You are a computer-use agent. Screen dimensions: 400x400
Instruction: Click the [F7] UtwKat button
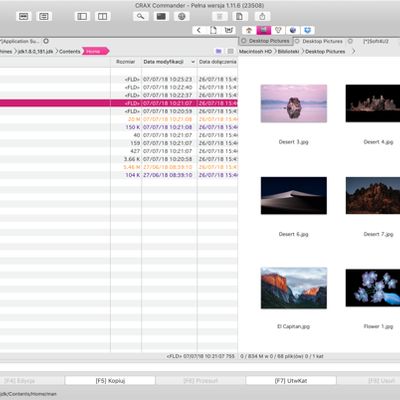(x=291, y=381)
